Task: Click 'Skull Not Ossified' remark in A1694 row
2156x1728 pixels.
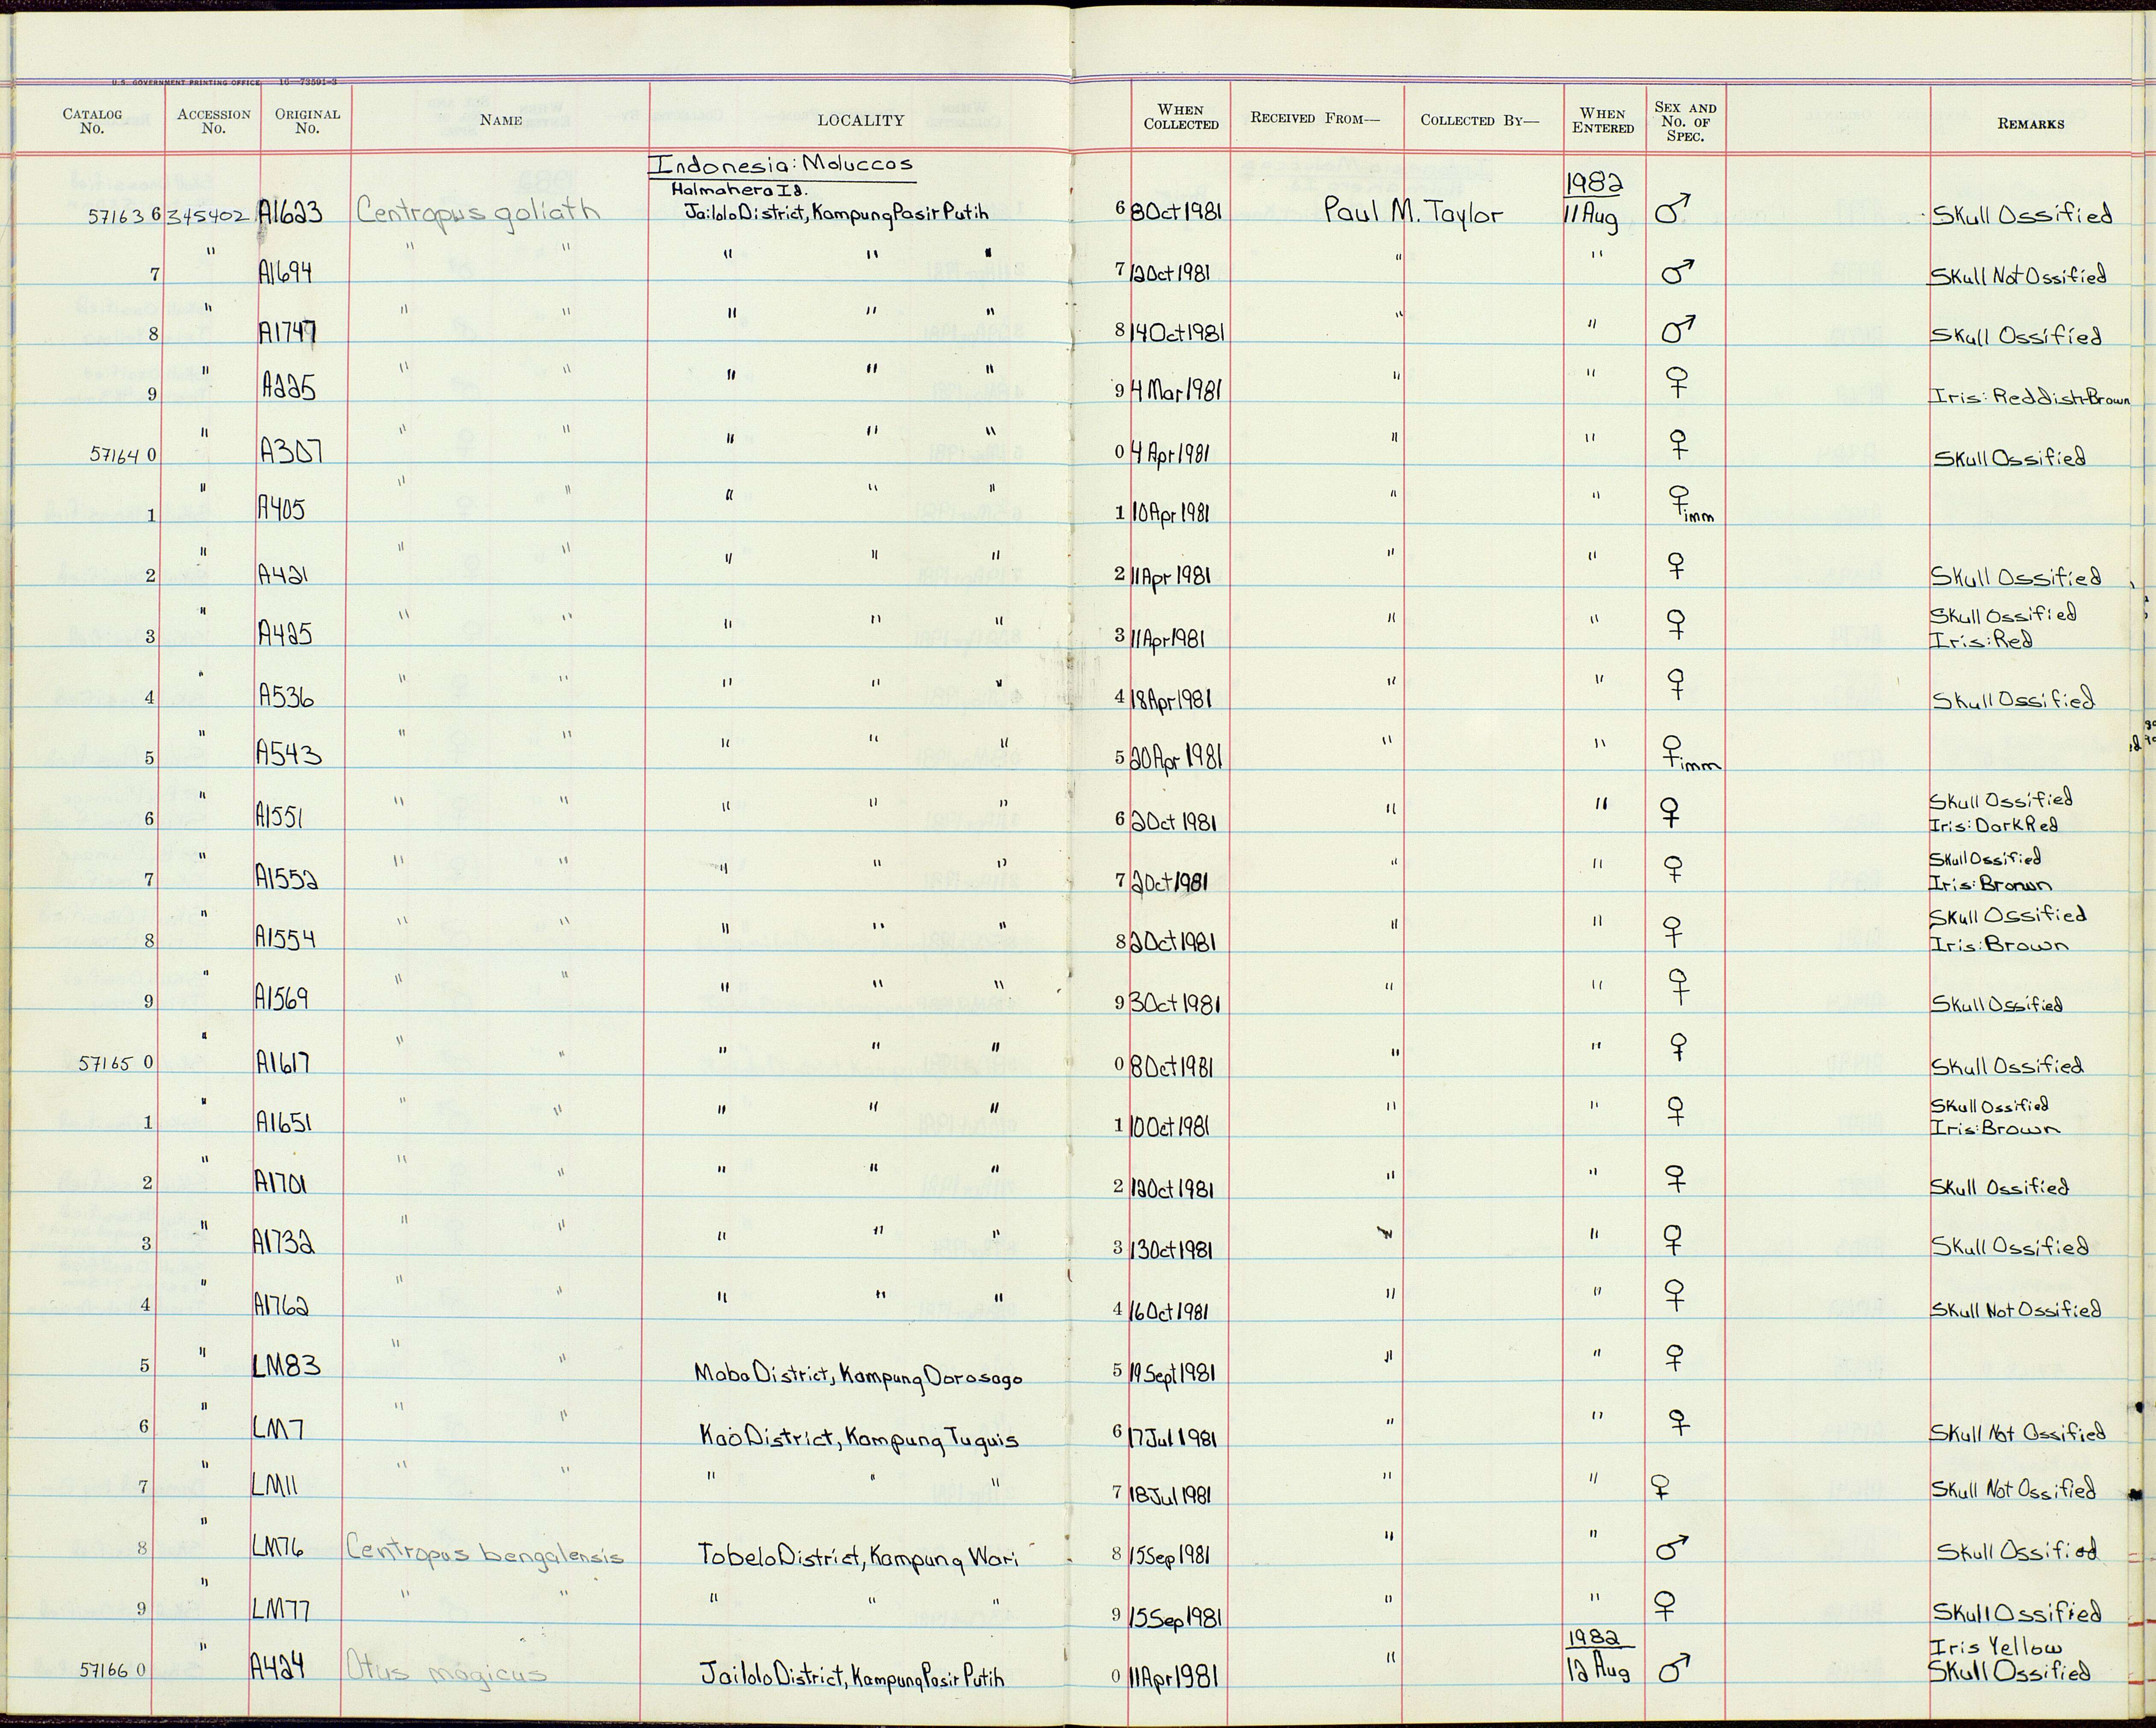Action: [2019, 276]
